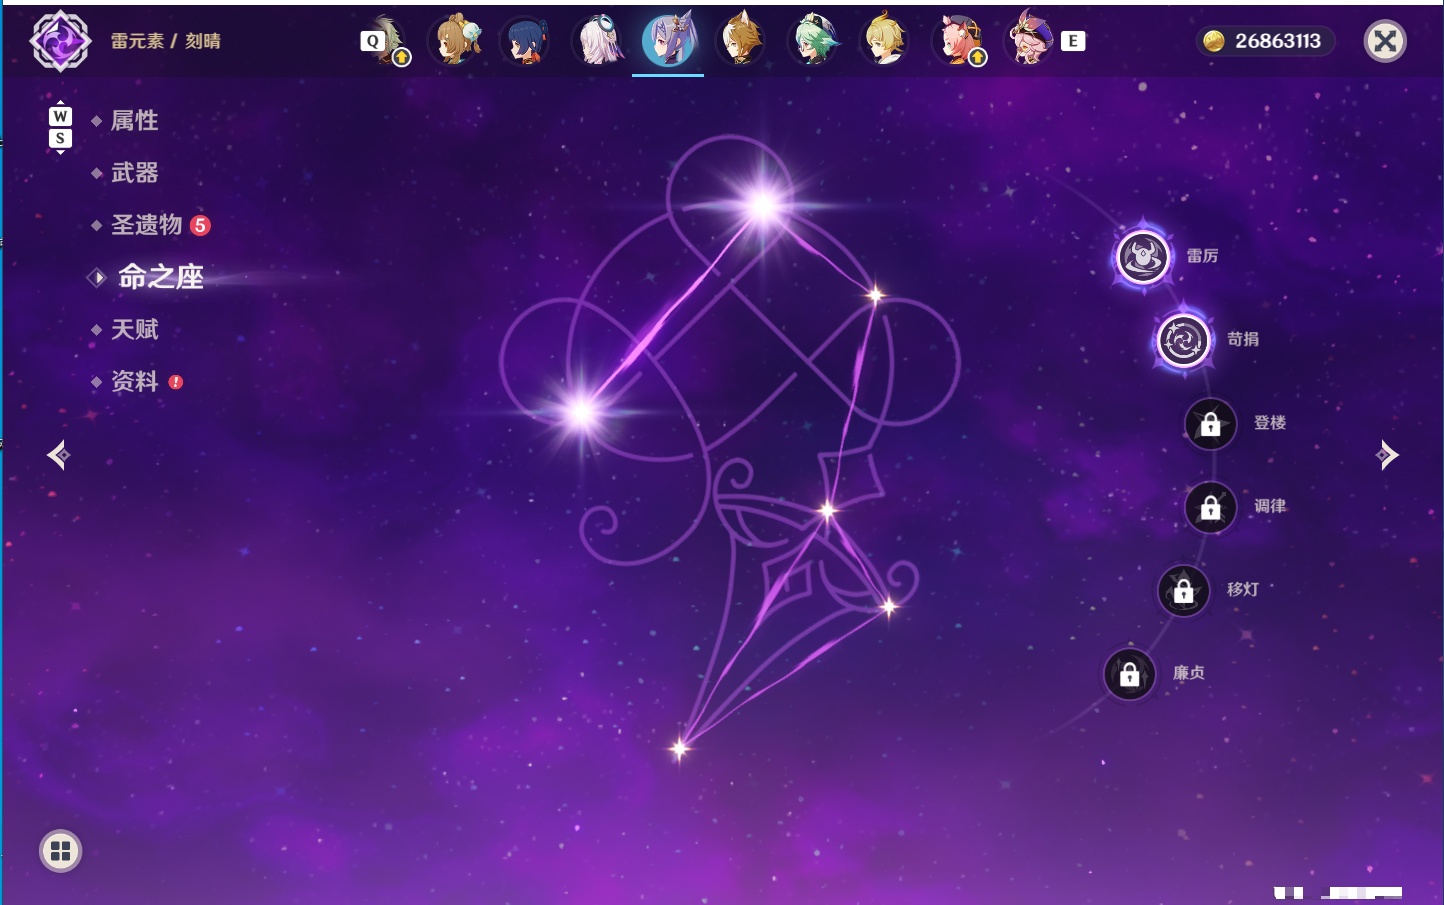Open the 天赋 talents tab

134,329
